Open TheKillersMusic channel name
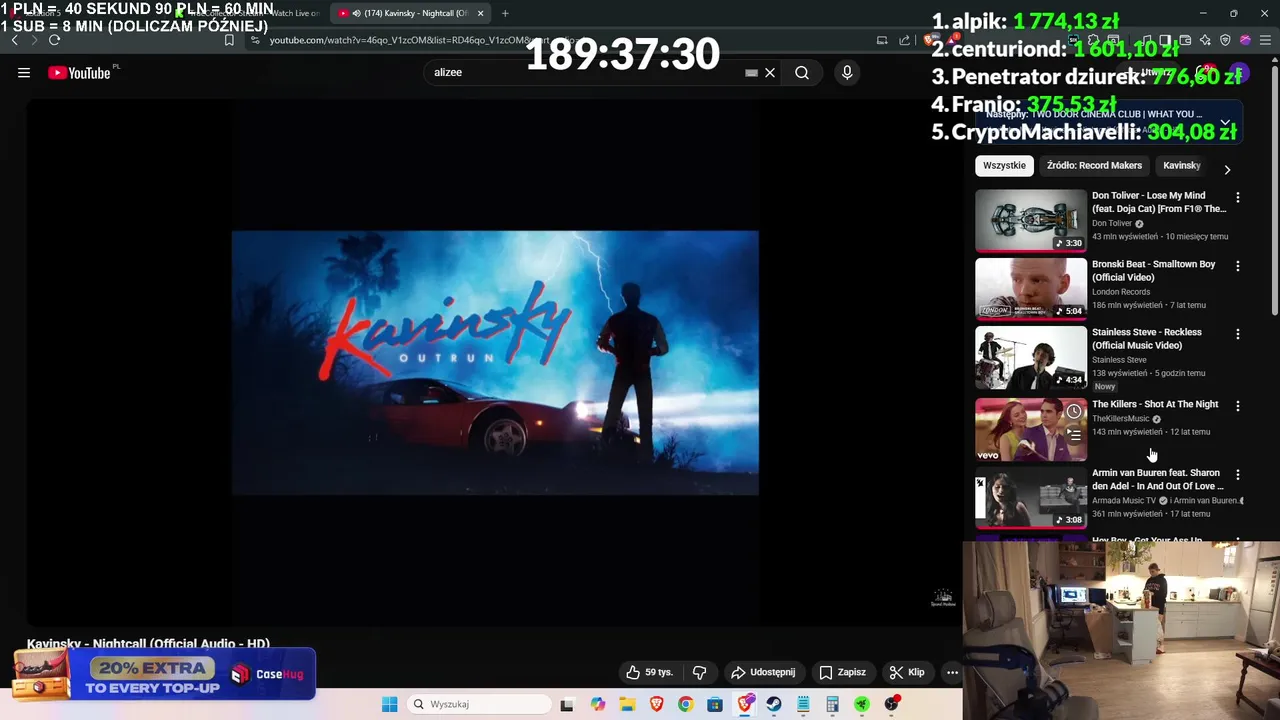This screenshot has width=1280, height=720. pos(1121,419)
